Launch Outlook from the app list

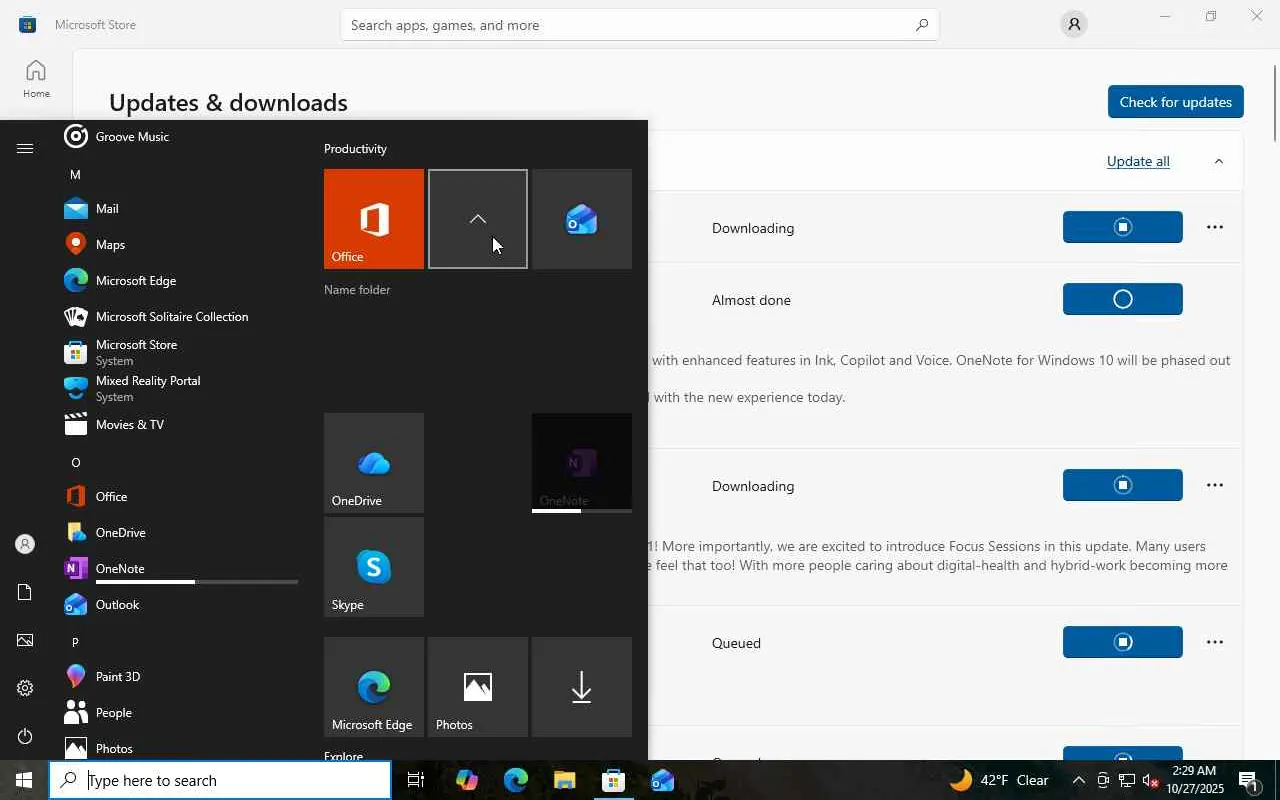pyautogui.click(x=180, y=604)
